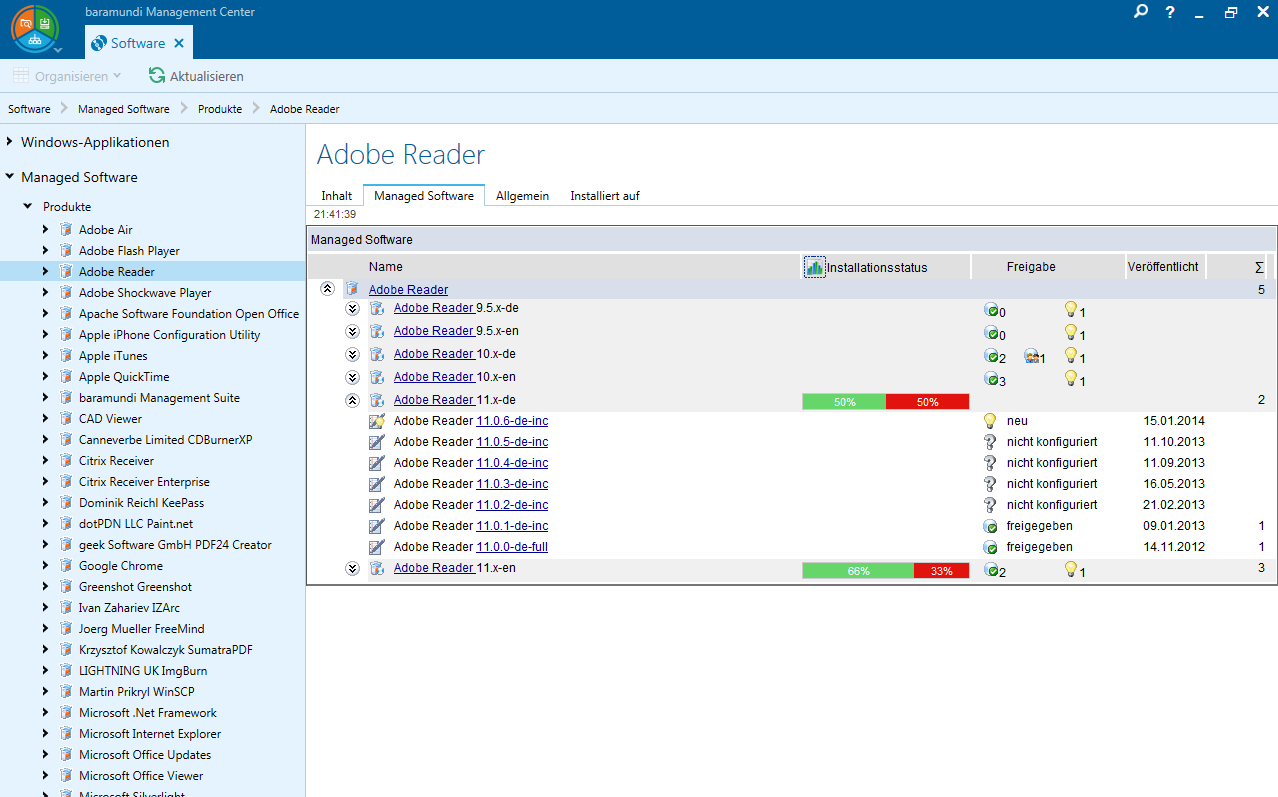Switch to the Installiert auf tab
Image resolution: width=1278 pixels, height=797 pixels.
[x=604, y=196]
